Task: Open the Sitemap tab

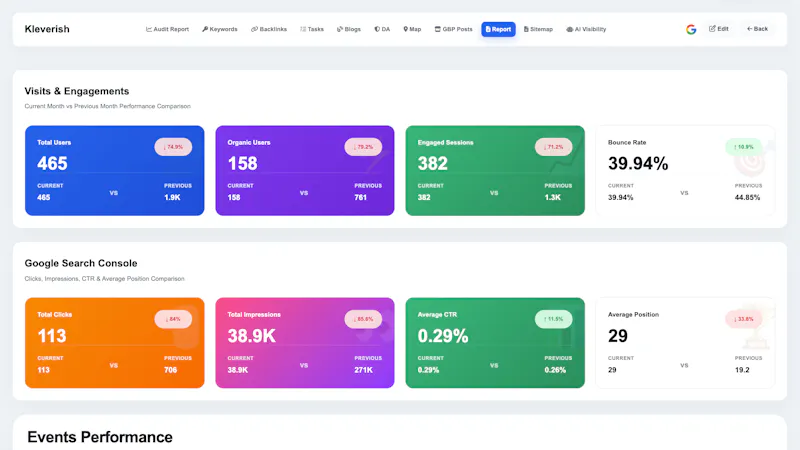Action: 538,29
